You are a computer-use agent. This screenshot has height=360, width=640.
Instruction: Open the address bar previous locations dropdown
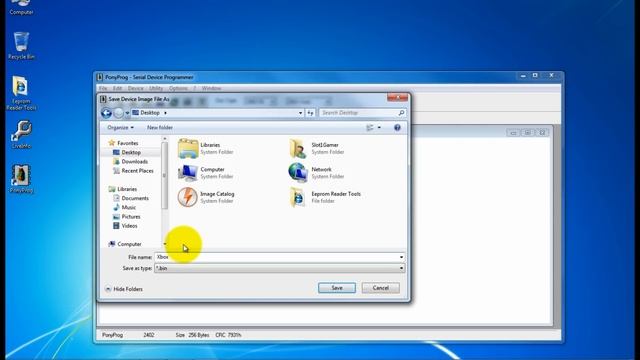click(x=300, y=113)
